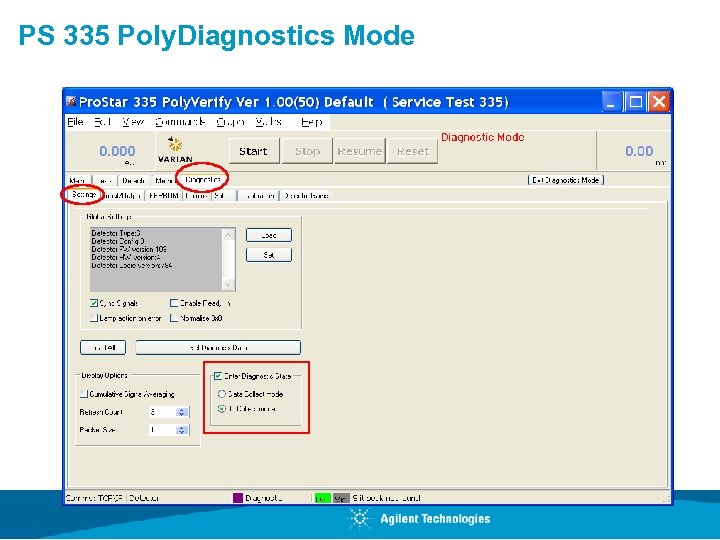Viewport: 720px width, 540px height.
Task: Click the detector list scroll-up arrow
Action: pyautogui.click(x=229, y=235)
